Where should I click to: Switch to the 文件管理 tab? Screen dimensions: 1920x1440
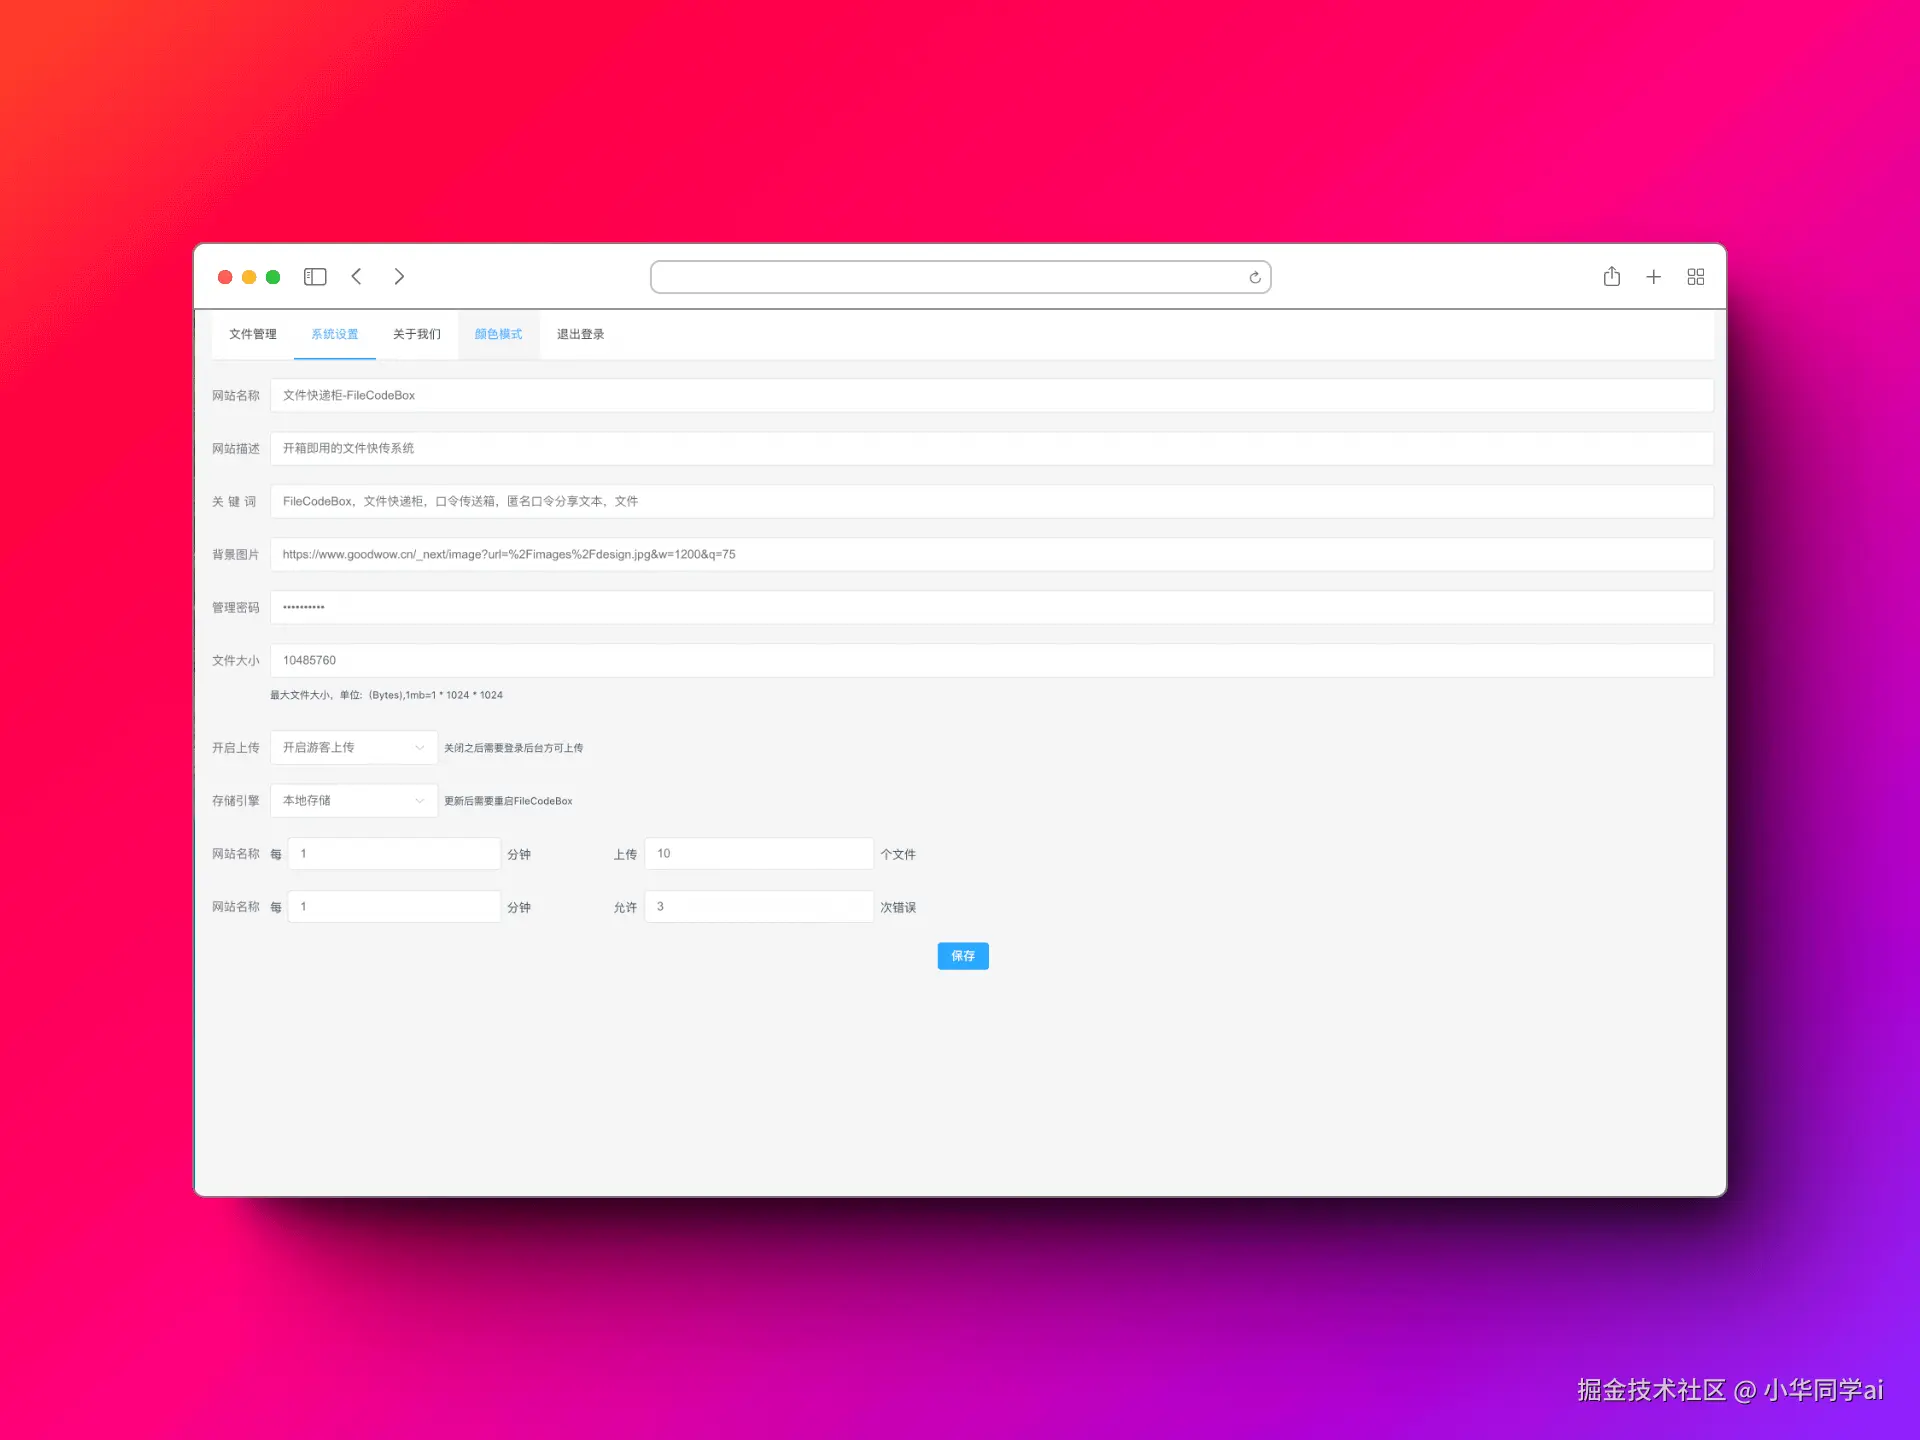pos(252,334)
